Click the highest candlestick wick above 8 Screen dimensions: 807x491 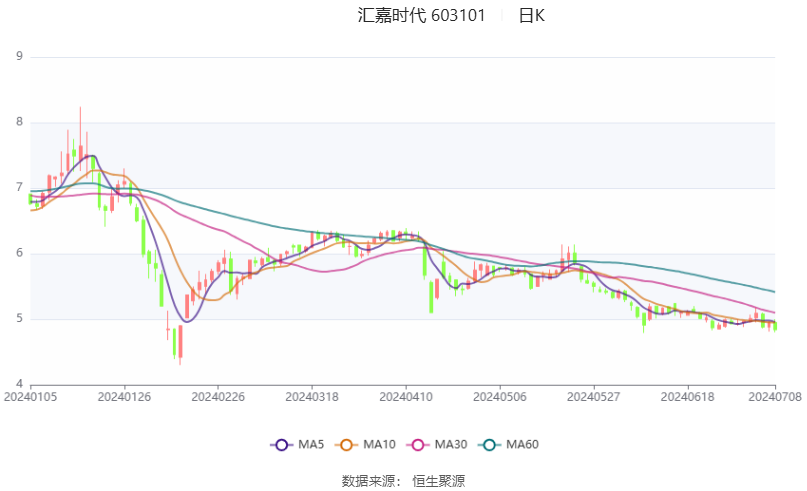80,126
